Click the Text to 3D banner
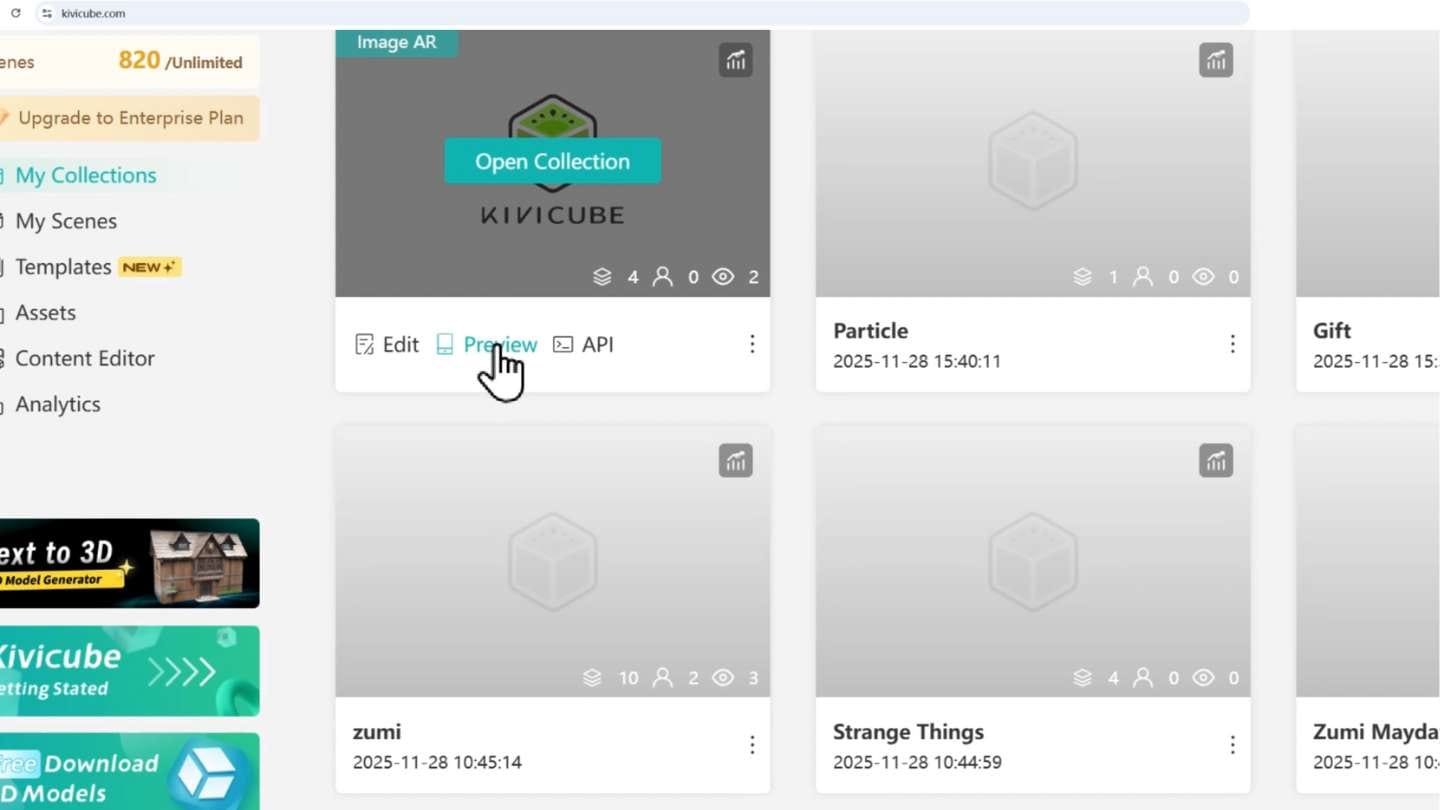 (129, 563)
